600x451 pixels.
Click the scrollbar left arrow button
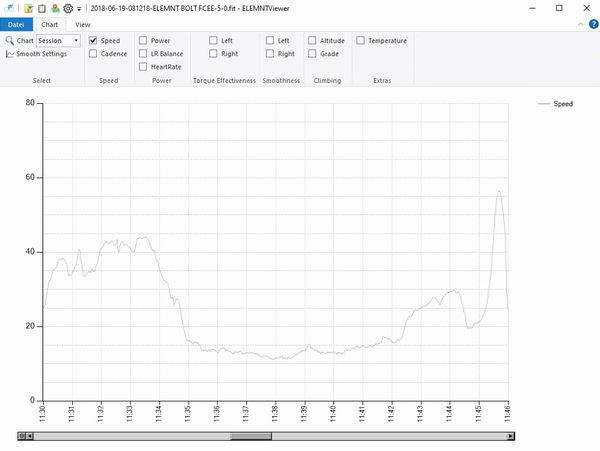coord(29,436)
